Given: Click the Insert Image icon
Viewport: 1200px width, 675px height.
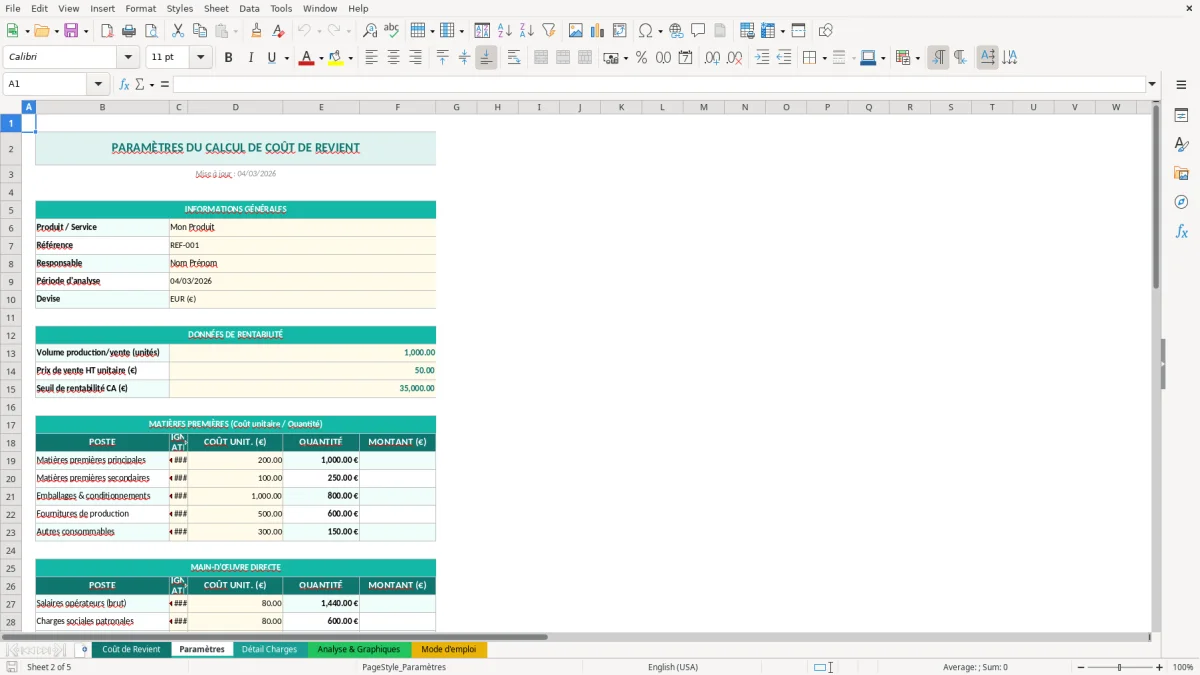Looking at the screenshot, I should coord(576,31).
